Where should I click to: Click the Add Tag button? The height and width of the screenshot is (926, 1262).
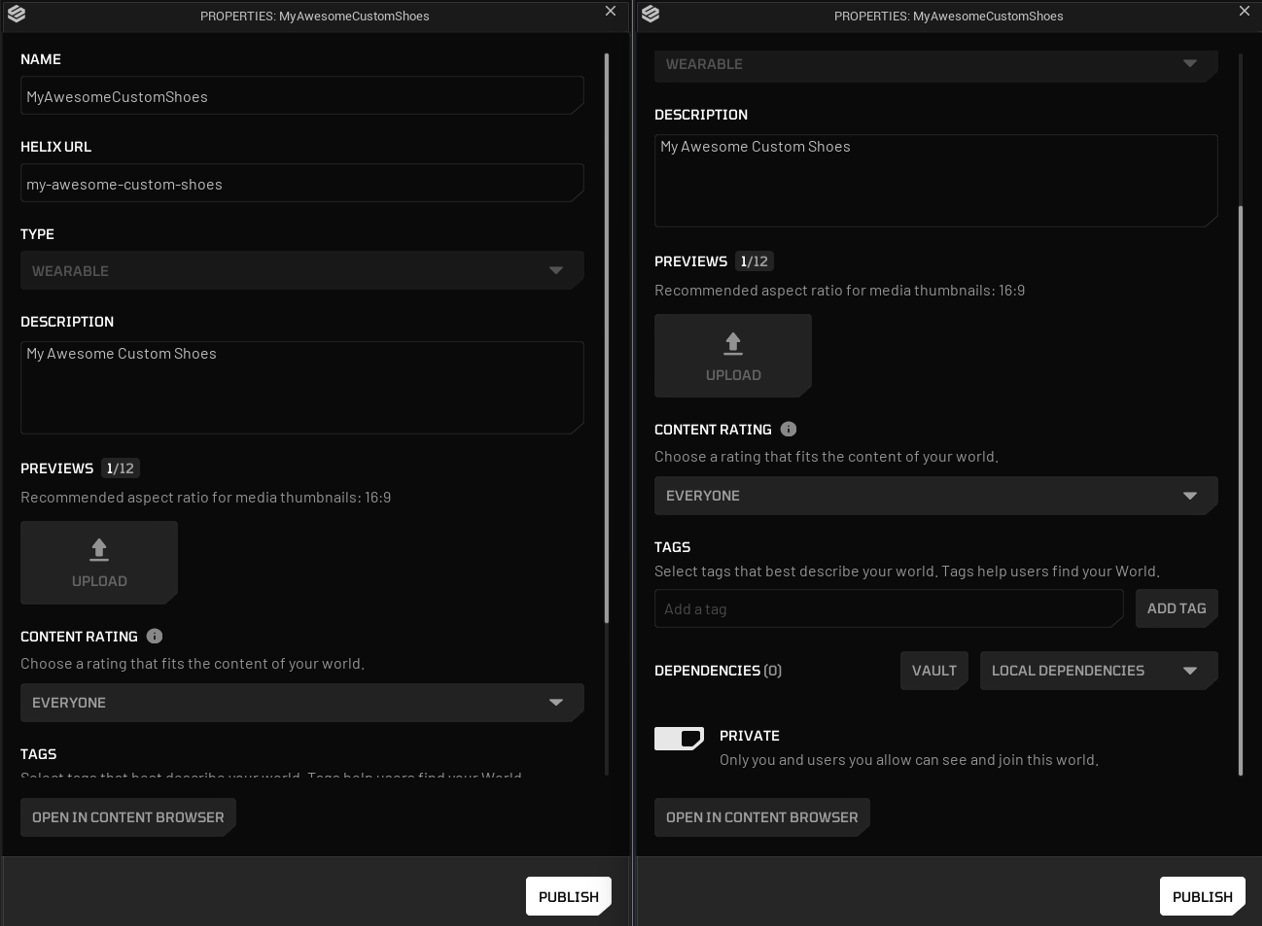(x=1176, y=608)
